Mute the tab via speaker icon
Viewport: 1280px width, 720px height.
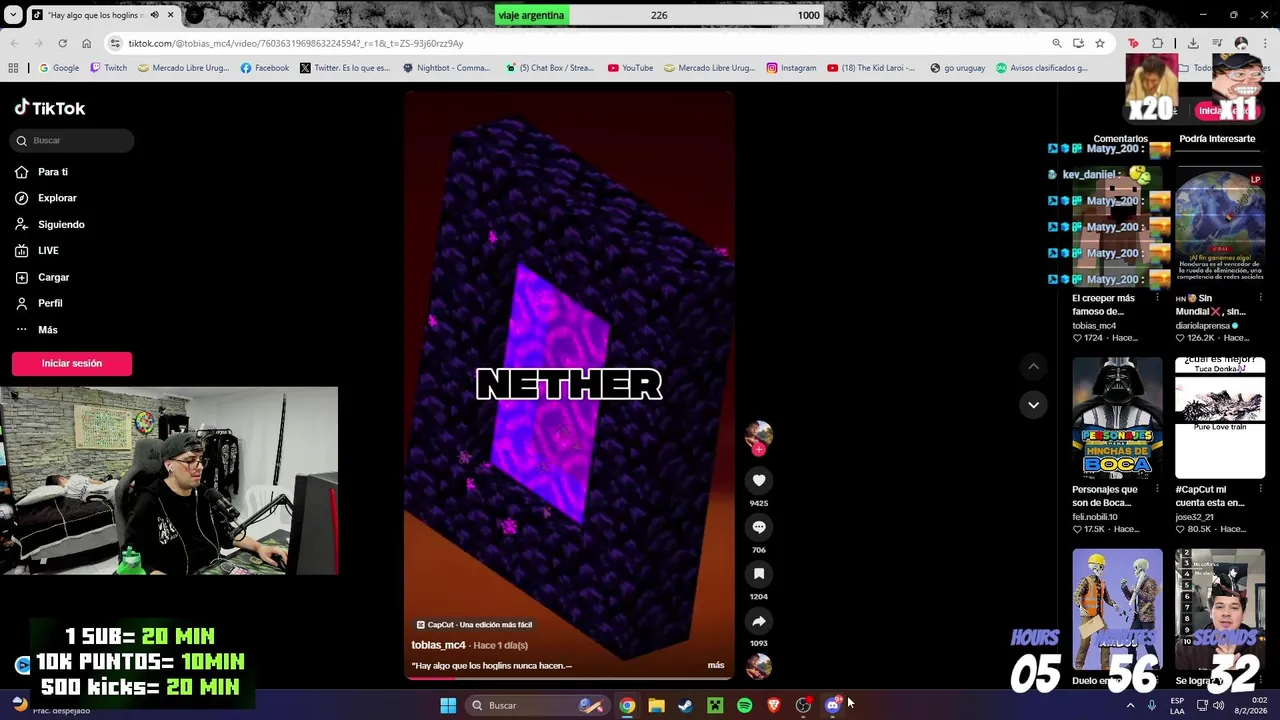(154, 15)
